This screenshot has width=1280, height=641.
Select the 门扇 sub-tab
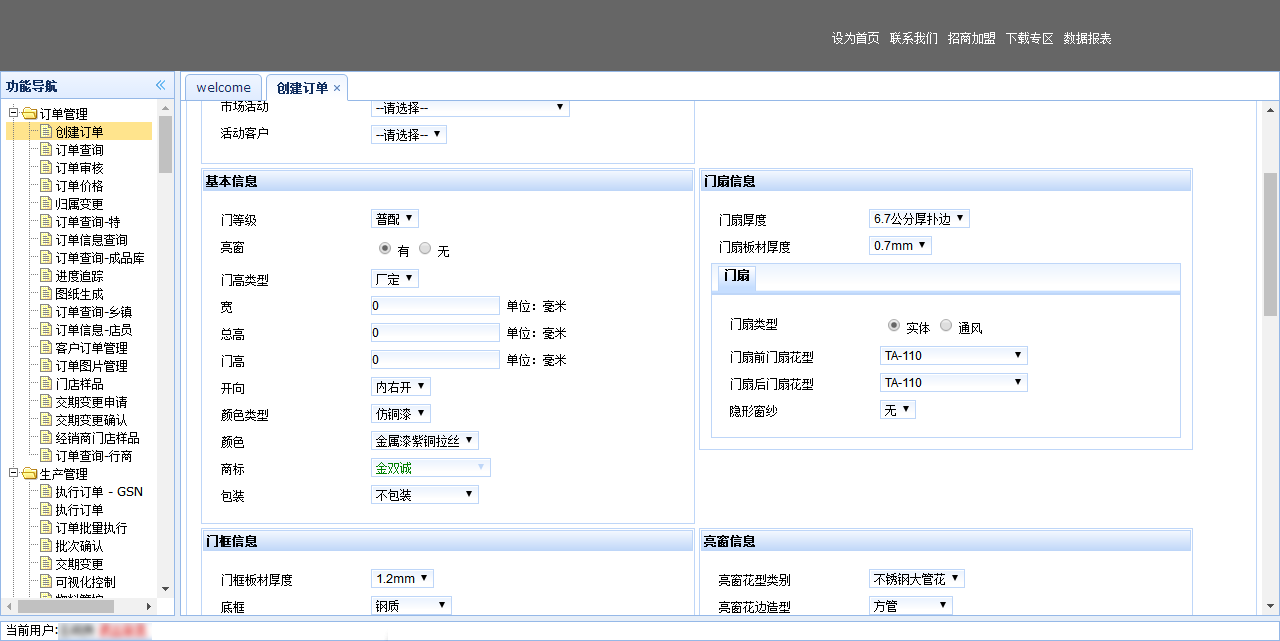736,275
